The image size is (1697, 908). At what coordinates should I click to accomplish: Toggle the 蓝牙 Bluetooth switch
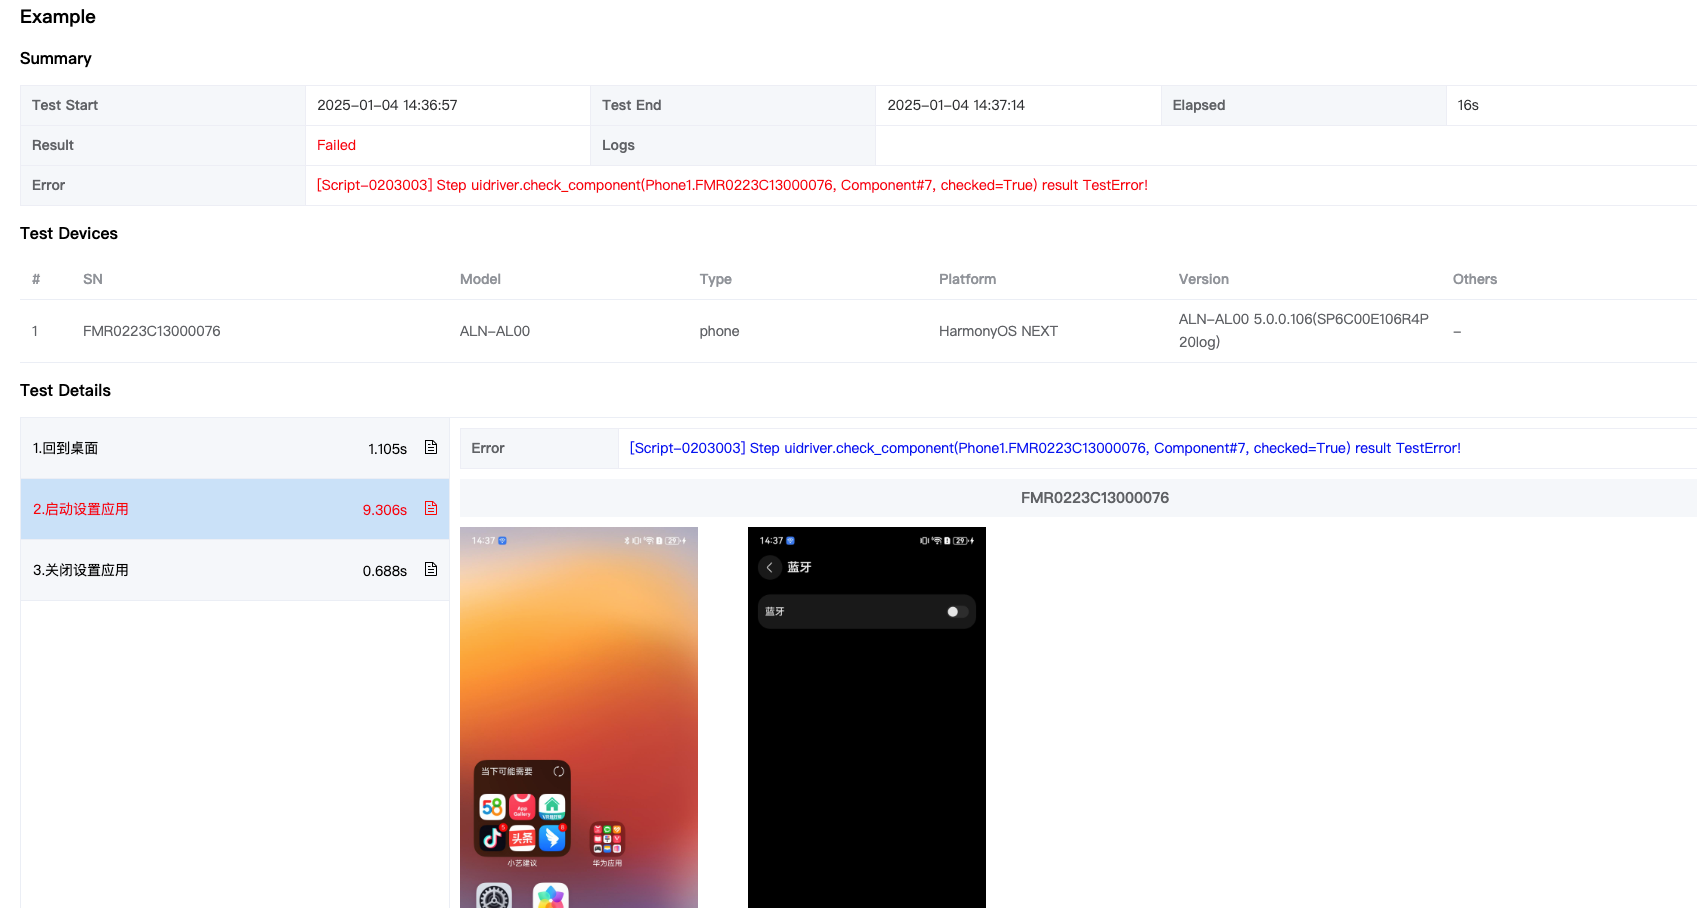pos(957,612)
